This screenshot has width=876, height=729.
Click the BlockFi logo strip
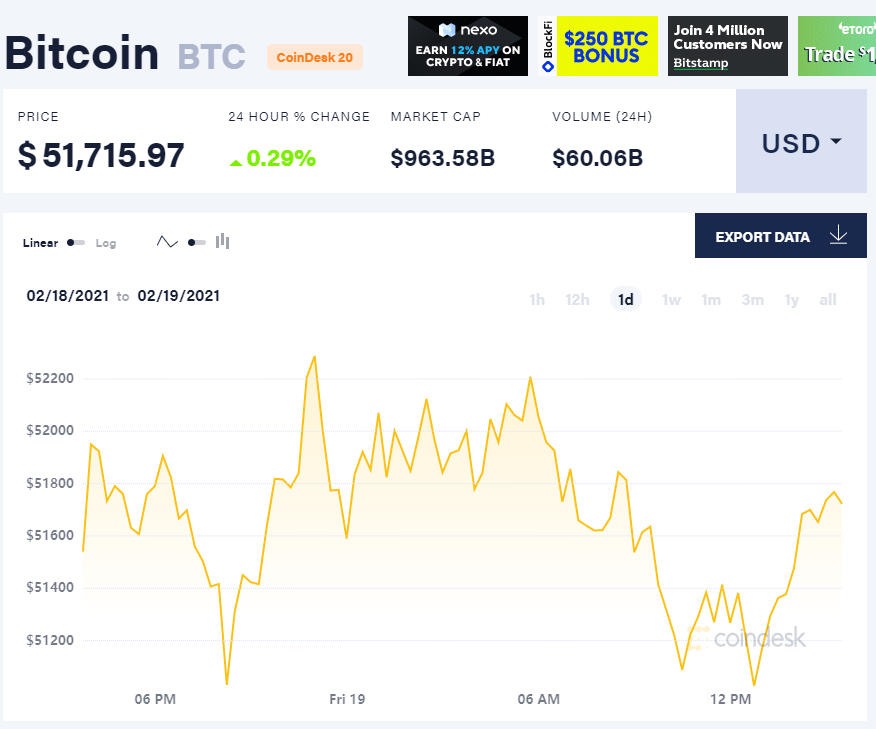tap(547, 46)
